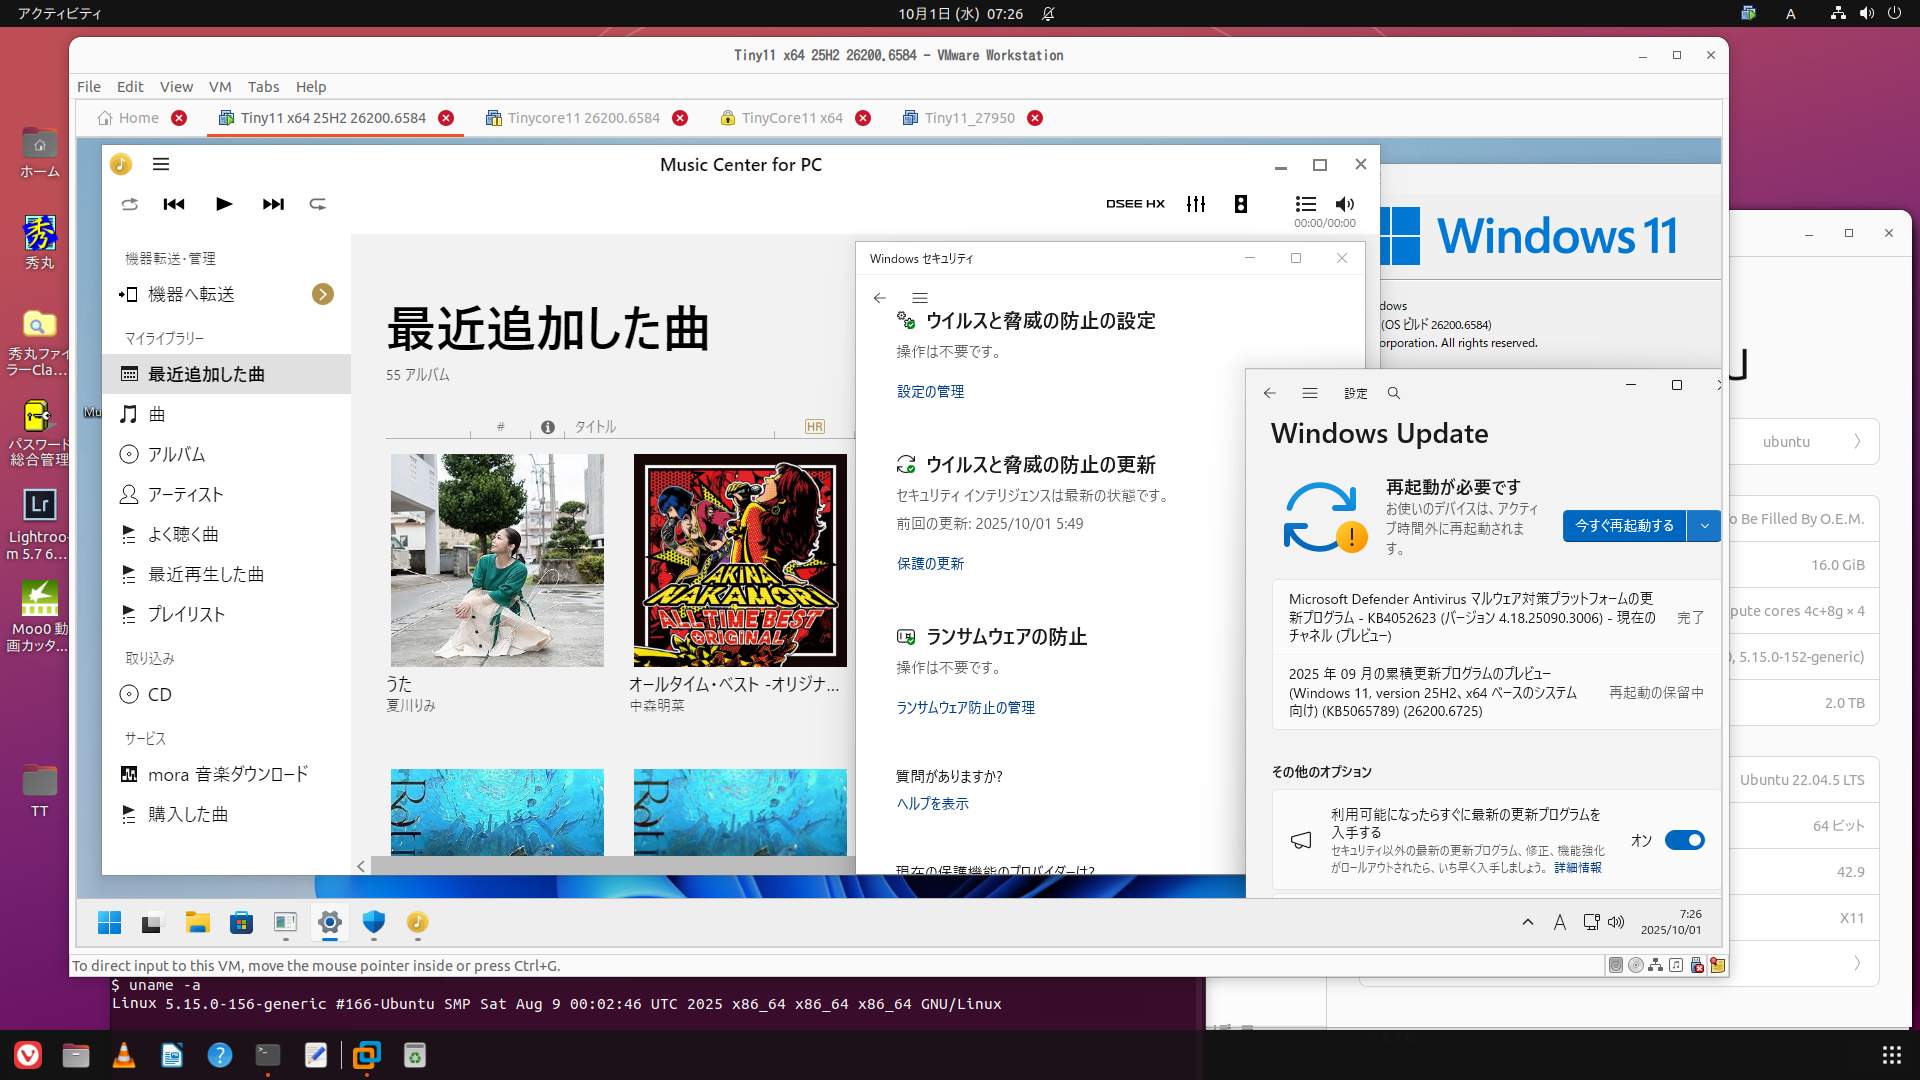Click 今すぐ再起動する restart button
This screenshot has height=1080, width=1920.
tap(1624, 526)
